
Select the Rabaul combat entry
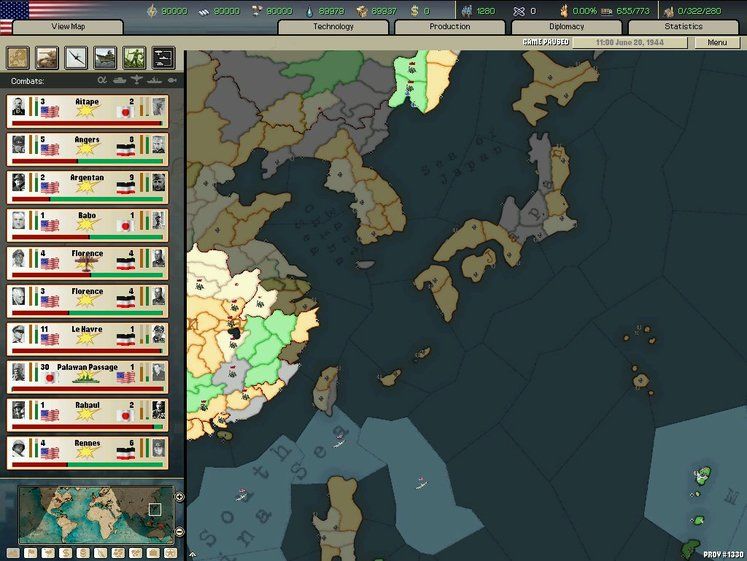click(x=87, y=415)
